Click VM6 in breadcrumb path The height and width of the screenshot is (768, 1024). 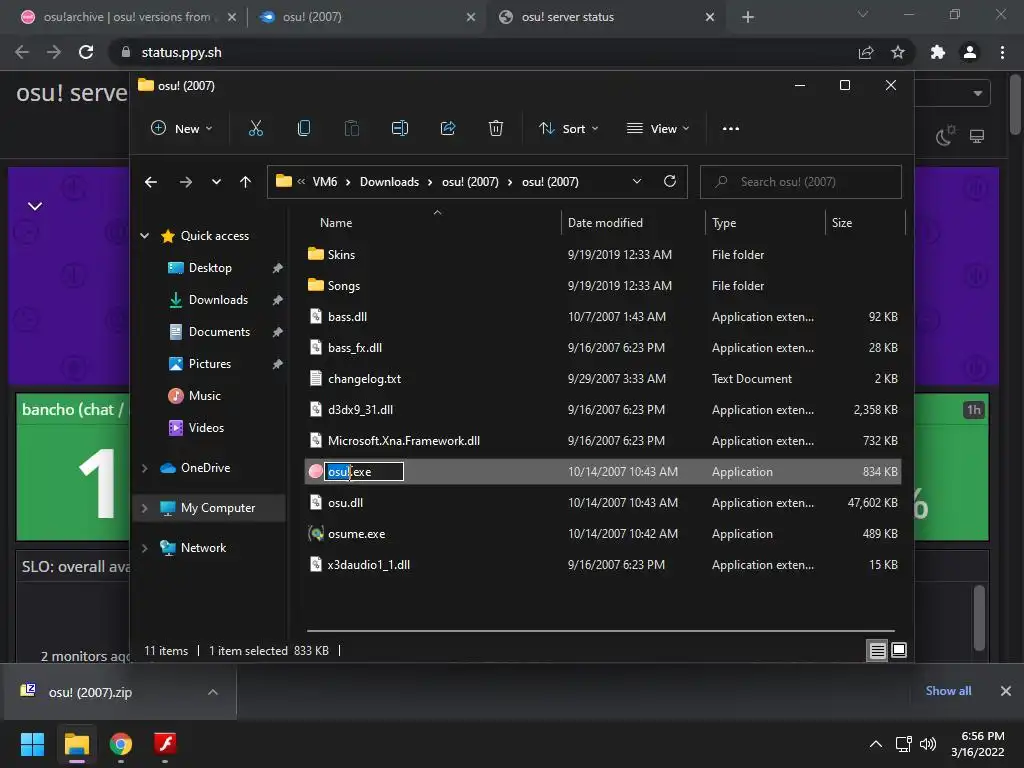[325, 182]
